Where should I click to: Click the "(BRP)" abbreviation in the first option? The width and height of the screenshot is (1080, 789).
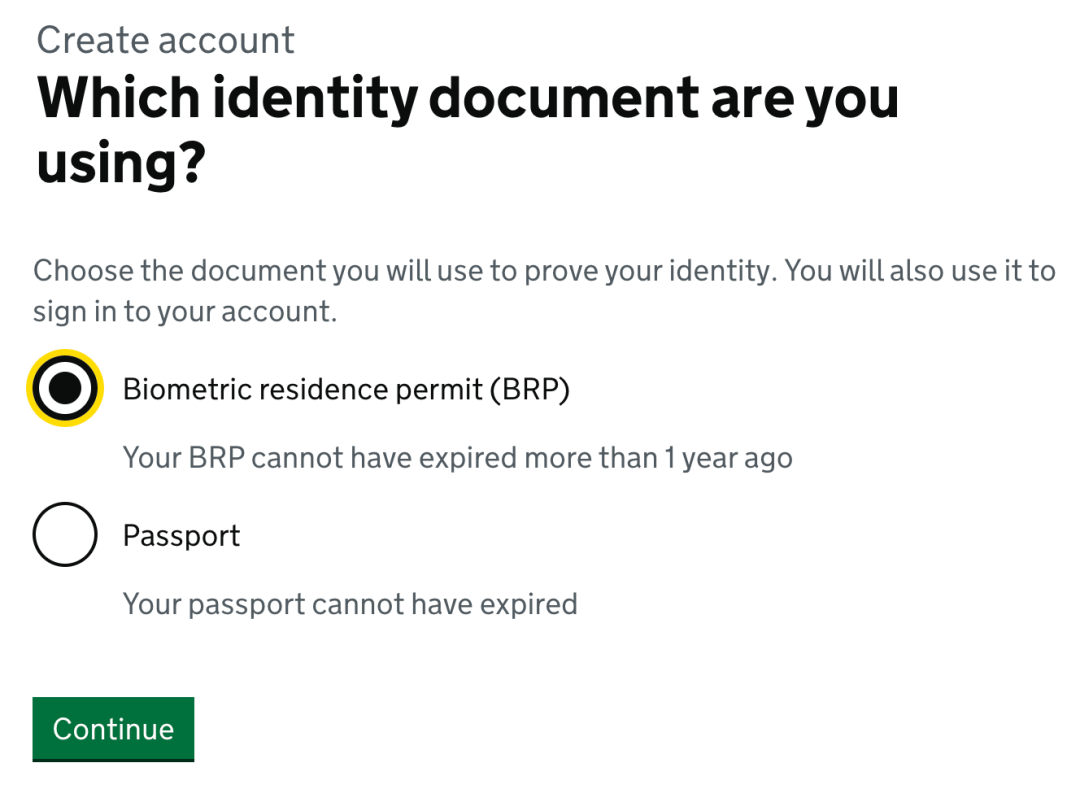tap(529, 388)
